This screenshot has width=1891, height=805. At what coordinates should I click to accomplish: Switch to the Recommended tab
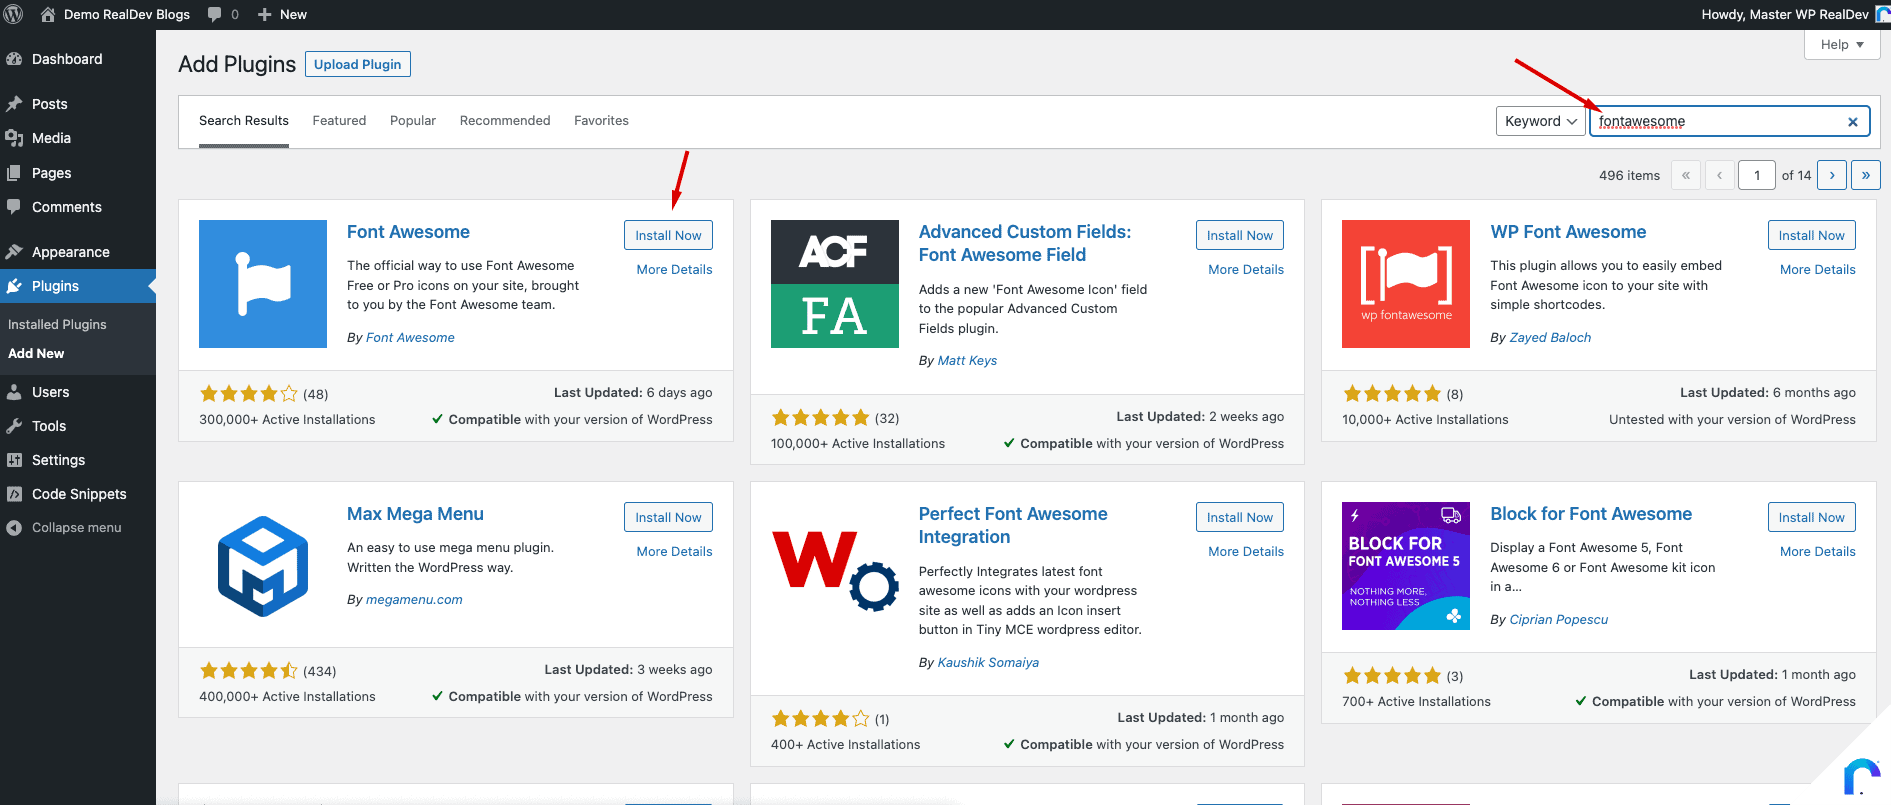(x=505, y=121)
